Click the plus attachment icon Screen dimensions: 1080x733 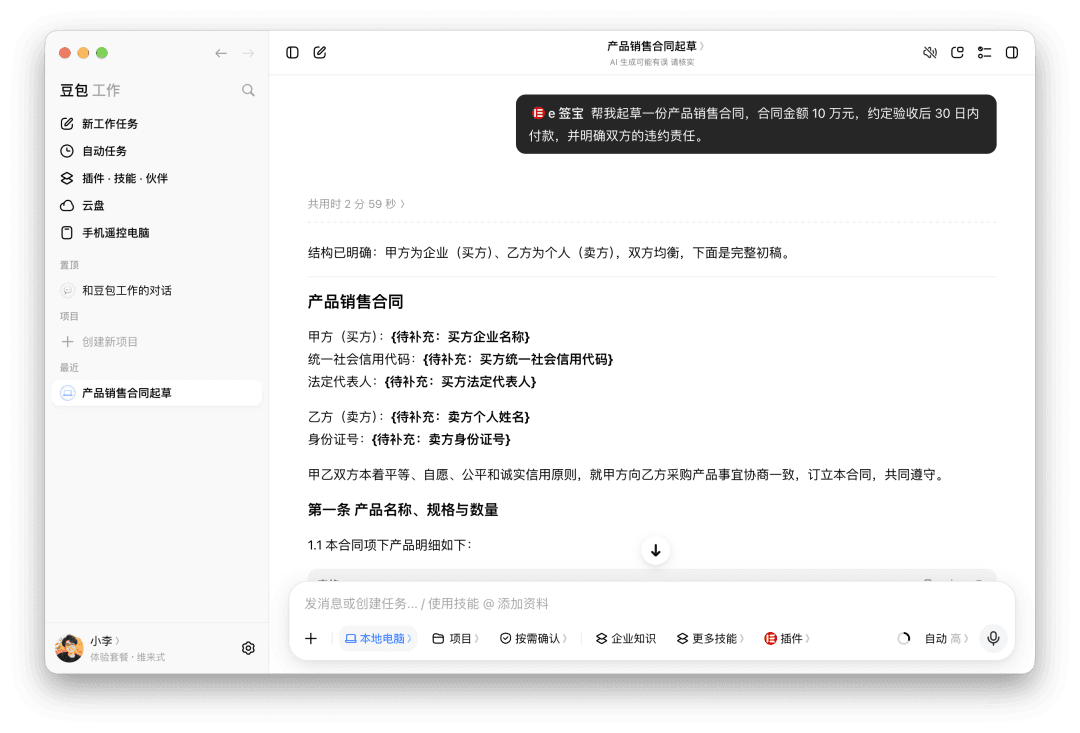click(311, 639)
